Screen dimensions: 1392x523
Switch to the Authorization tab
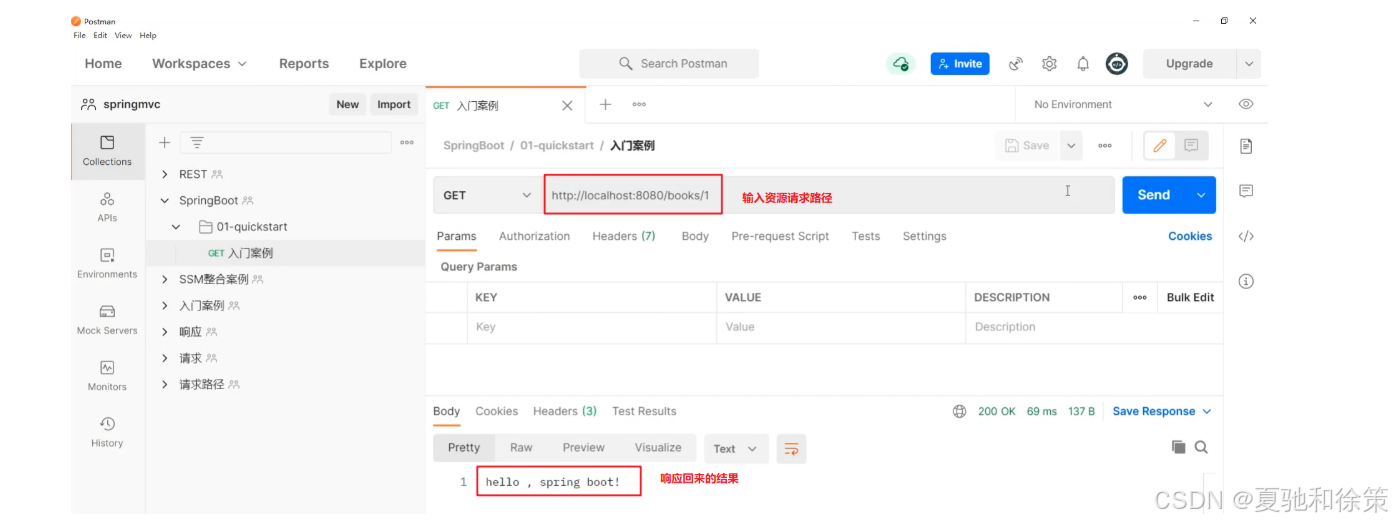(x=534, y=236)
